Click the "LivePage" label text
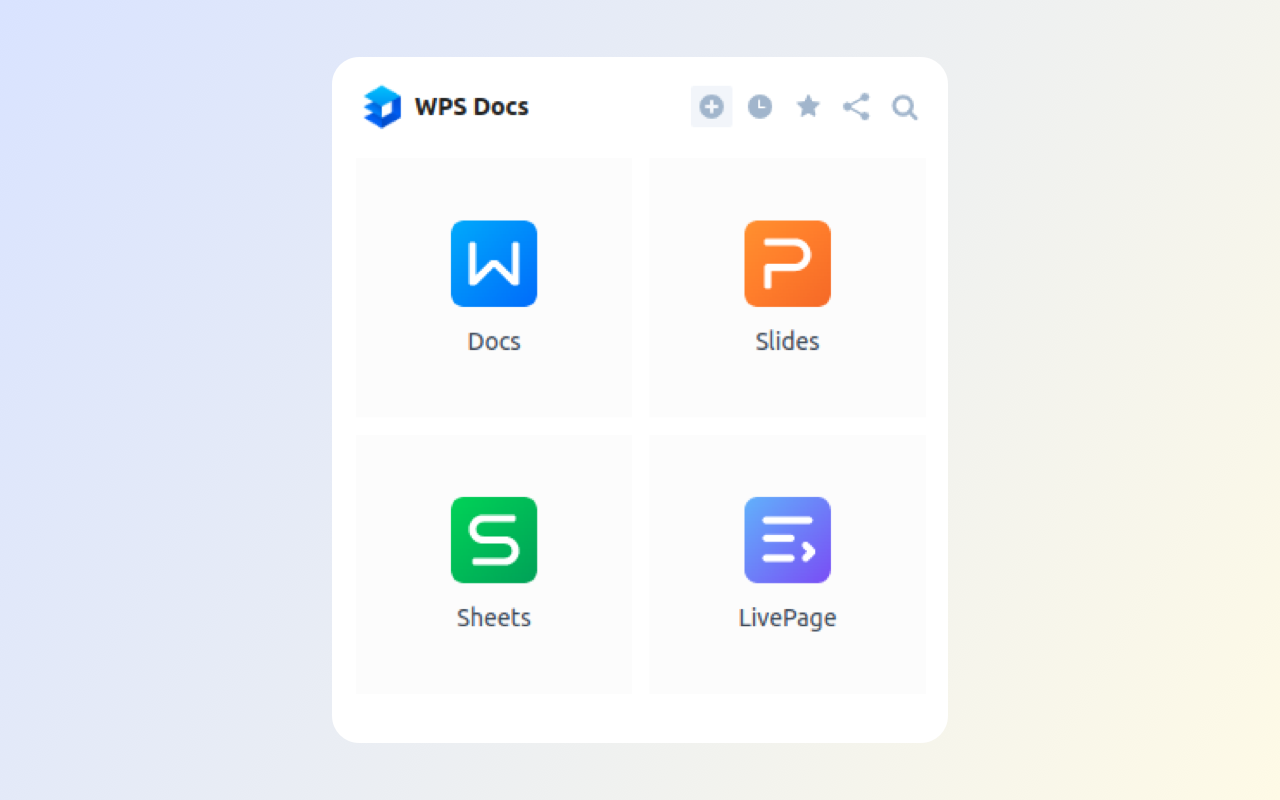The image size is (1280, 800). pyautogui.click(x=787, y=618)
